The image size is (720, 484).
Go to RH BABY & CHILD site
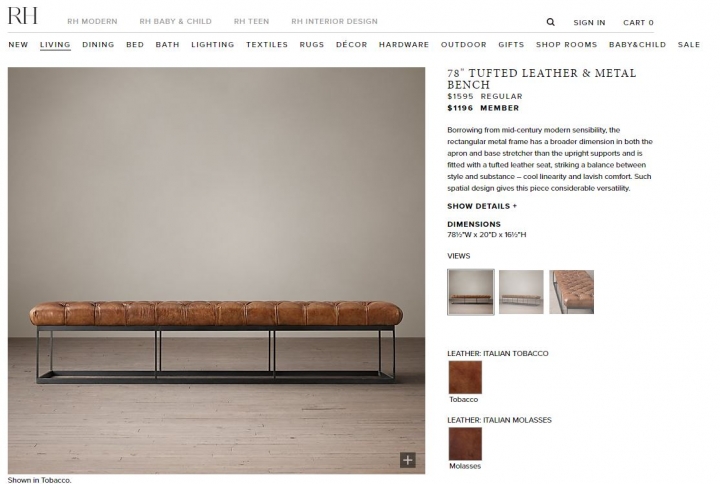(175, 21)
